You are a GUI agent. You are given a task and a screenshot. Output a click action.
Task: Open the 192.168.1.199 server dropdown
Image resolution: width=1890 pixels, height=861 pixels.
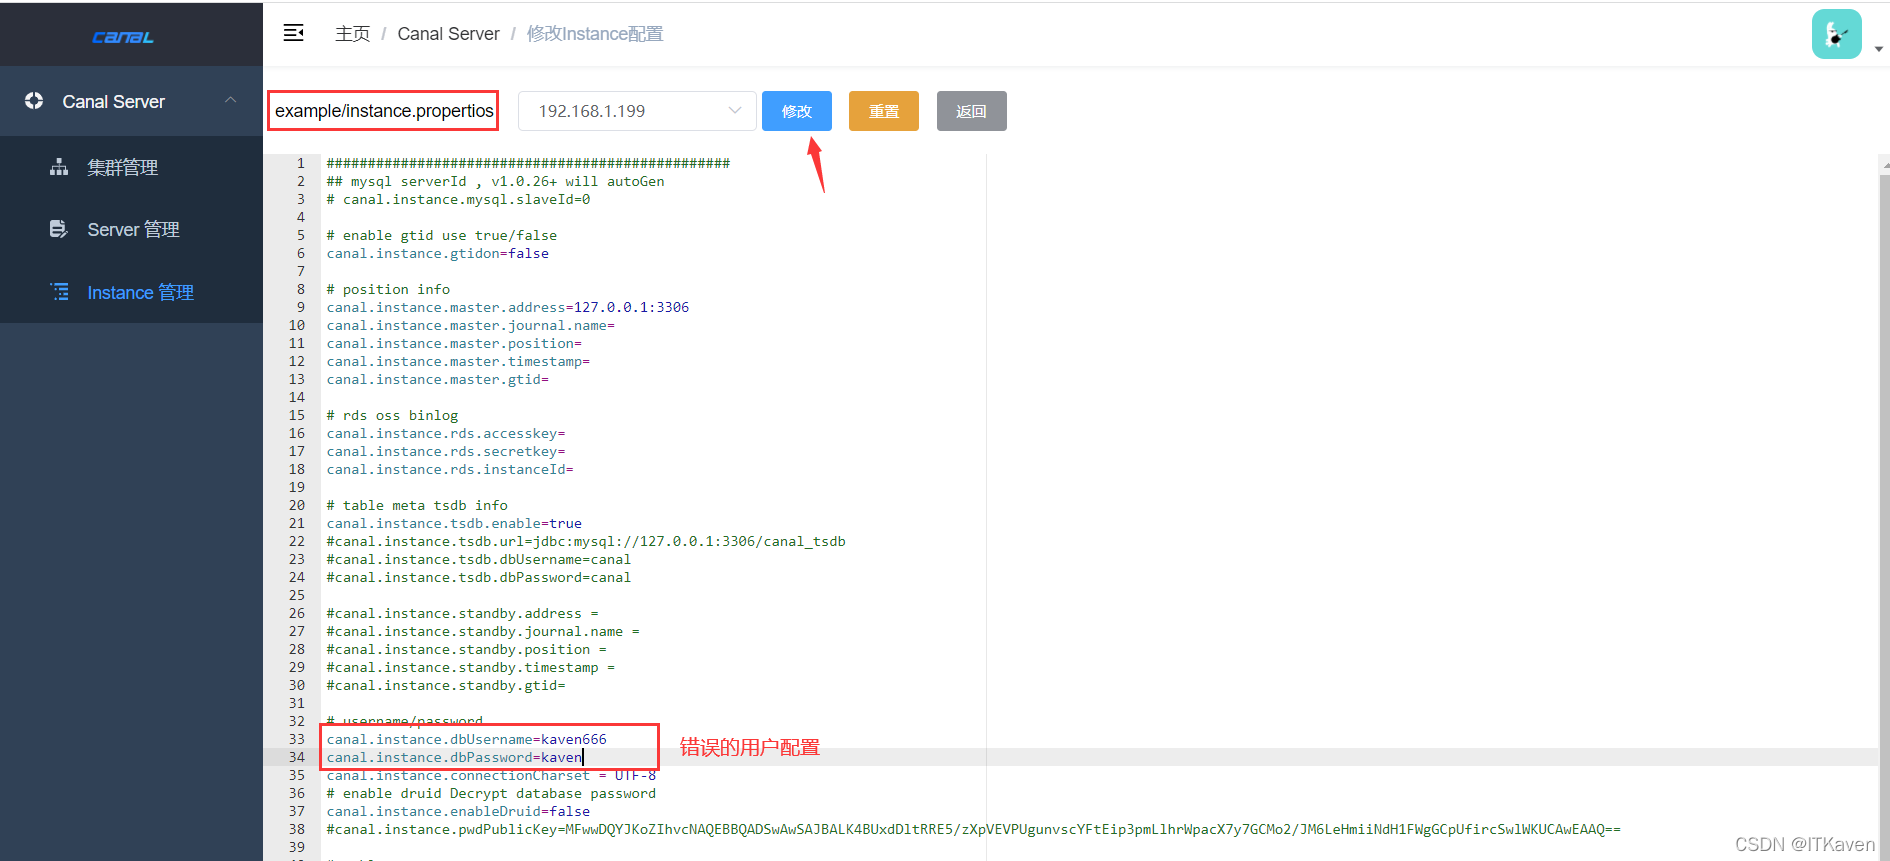click(636, 111)
